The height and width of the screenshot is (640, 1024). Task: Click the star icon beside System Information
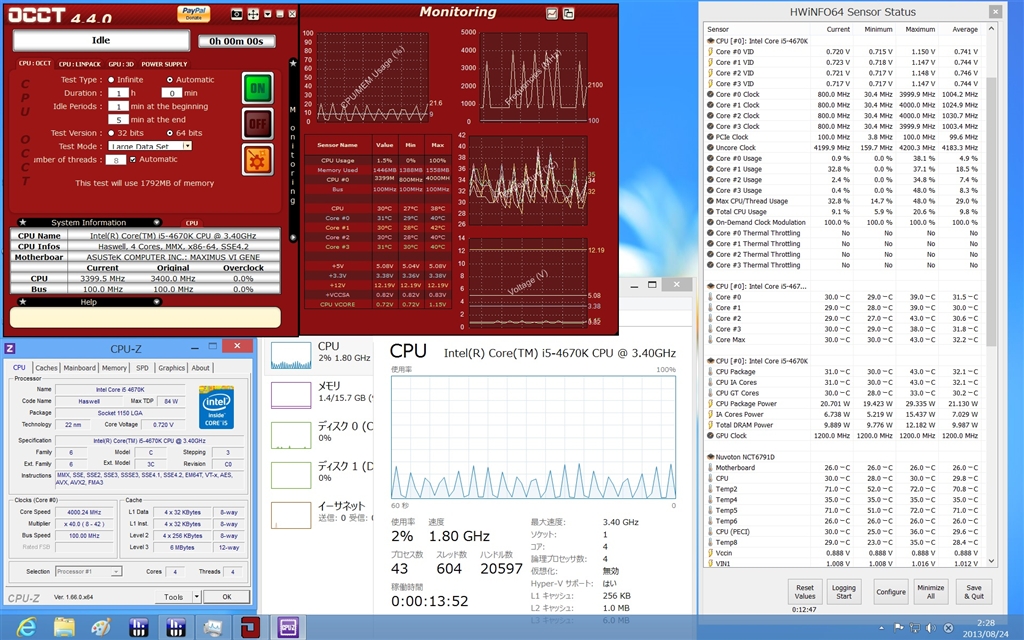tap(23, 222)
